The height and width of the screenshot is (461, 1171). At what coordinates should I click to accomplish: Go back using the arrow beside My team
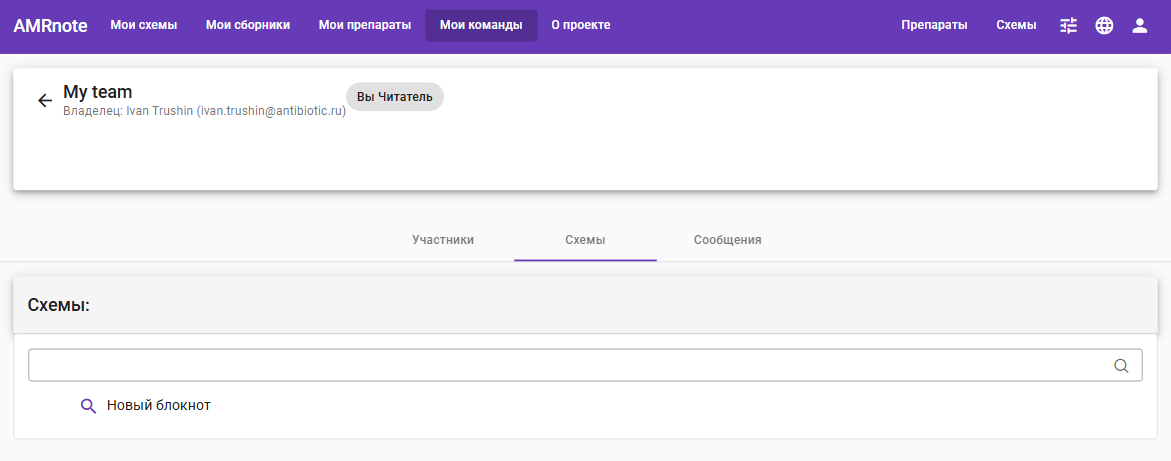[45, 101]
